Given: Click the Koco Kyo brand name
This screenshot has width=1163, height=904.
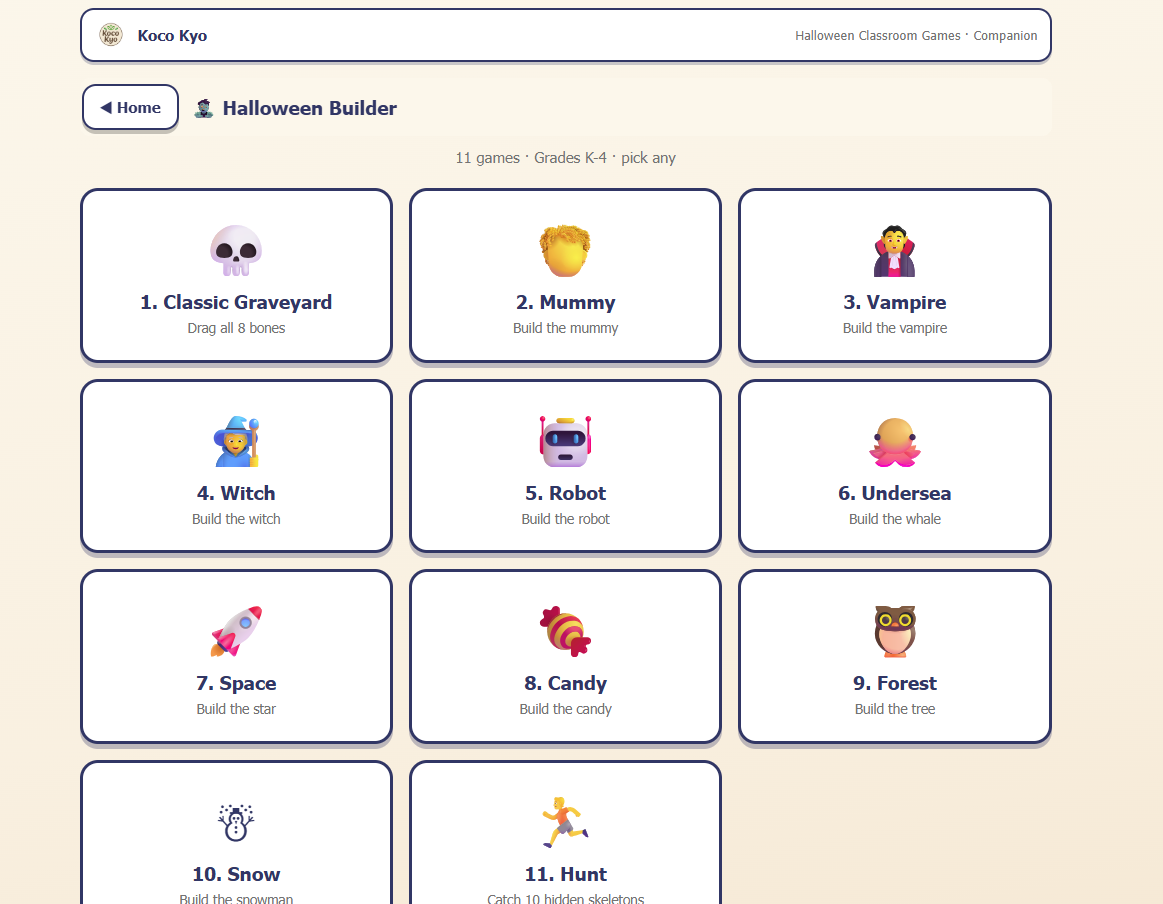Looking at the screenshot, I should coord(172,36).
